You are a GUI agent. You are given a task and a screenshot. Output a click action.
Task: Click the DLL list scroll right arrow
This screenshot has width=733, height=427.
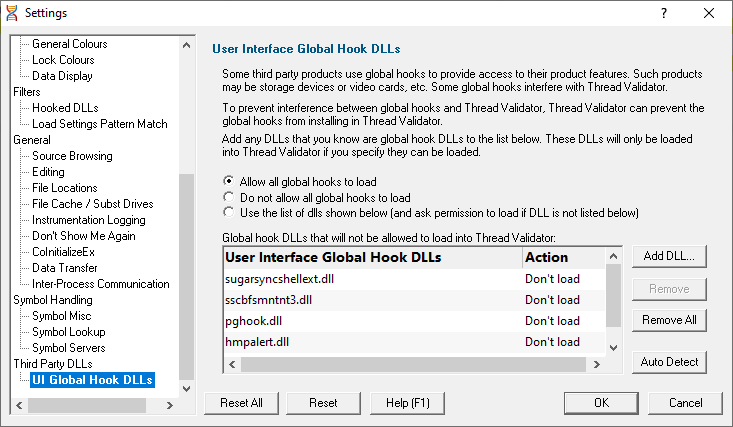tap(596, 364)
